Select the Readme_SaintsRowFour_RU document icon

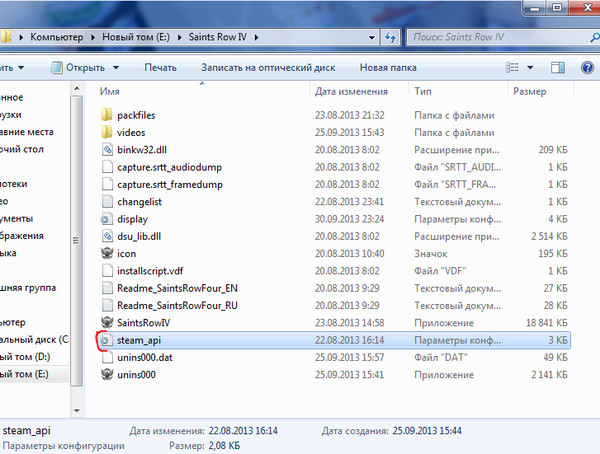pyautogui.click(x=107, y=305)
